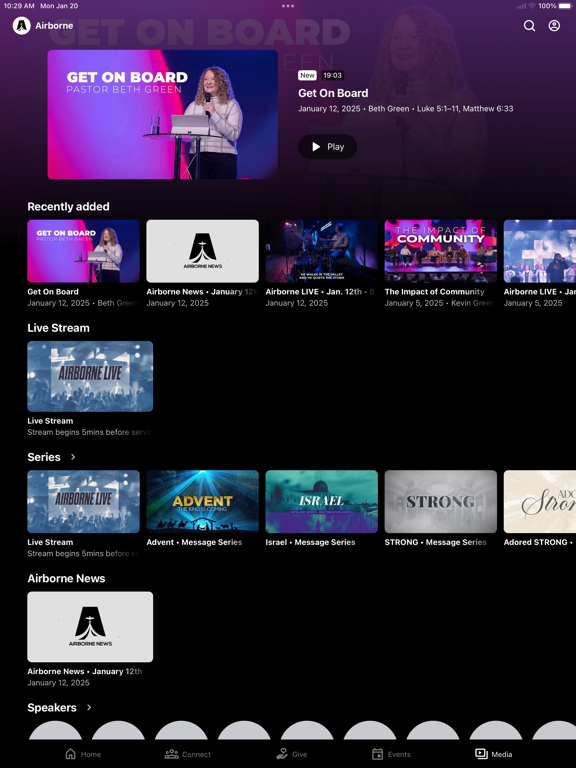The height and width of the screenshot is (768, 576).
Task: Tap the New badge on featured sermon
Action: coord(307,75)
